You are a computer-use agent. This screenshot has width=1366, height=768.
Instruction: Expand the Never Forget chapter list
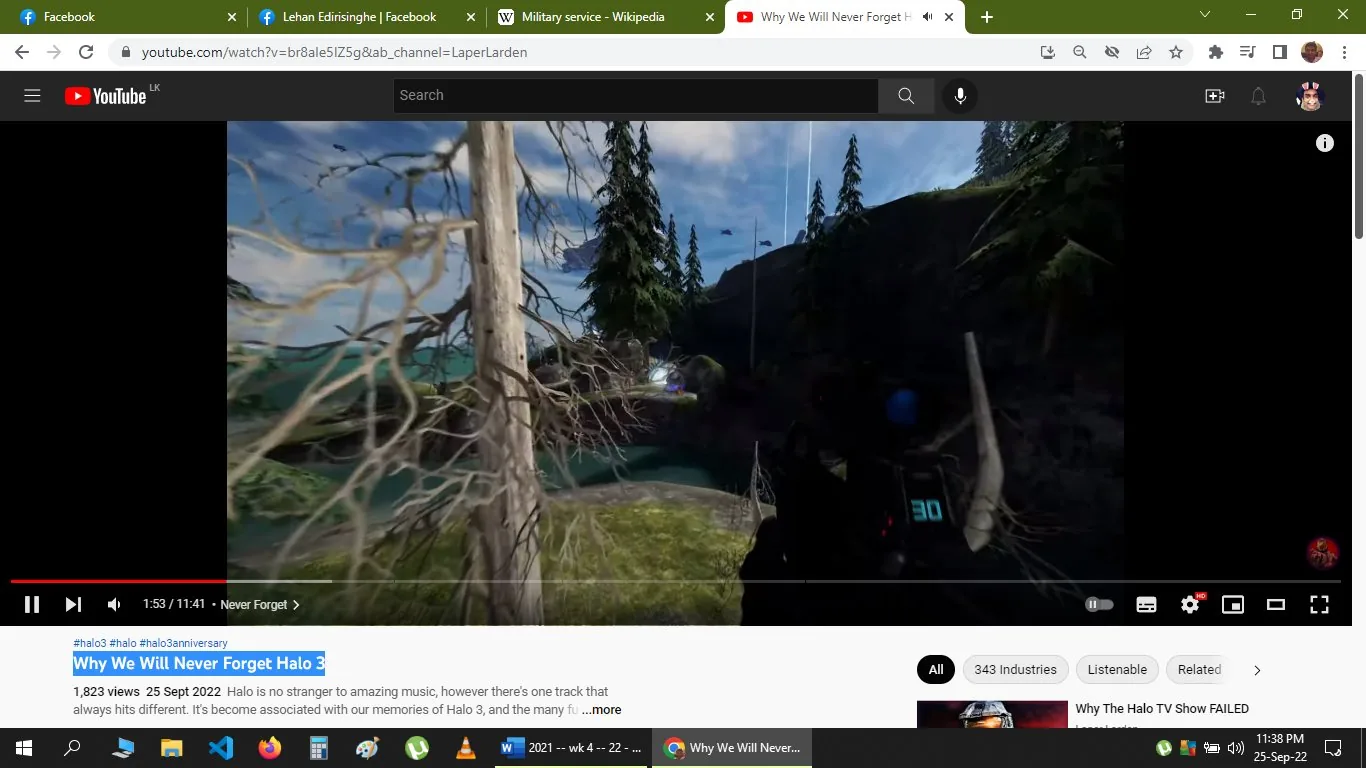click(295, 604)
